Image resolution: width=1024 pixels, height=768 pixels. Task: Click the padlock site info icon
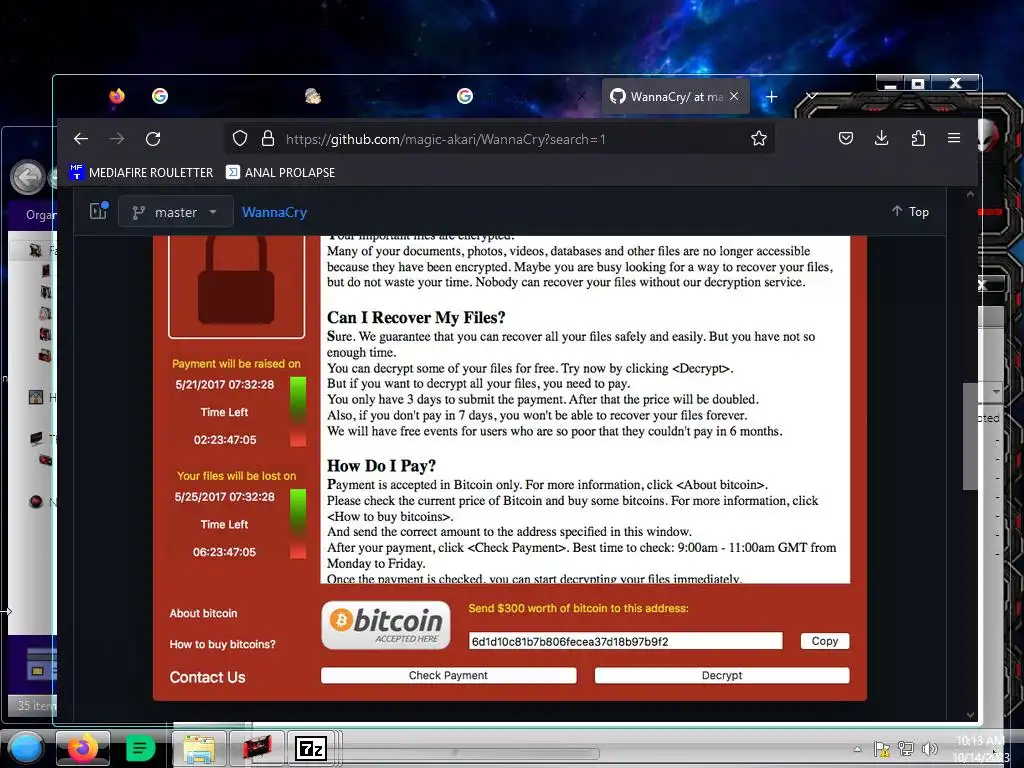[268, 138]
